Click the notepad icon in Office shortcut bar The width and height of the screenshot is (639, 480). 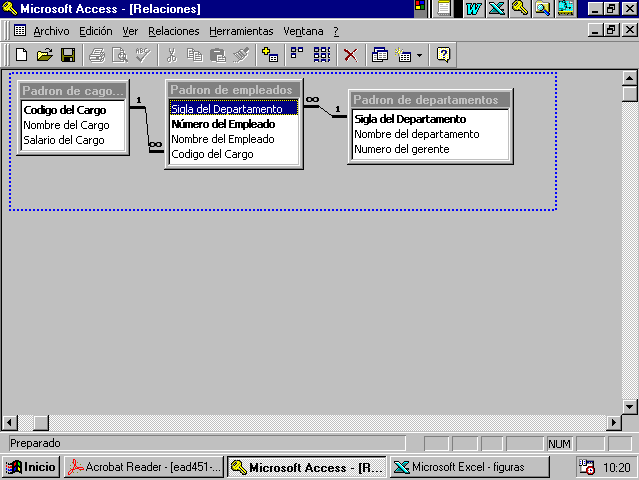coord(444,8)
